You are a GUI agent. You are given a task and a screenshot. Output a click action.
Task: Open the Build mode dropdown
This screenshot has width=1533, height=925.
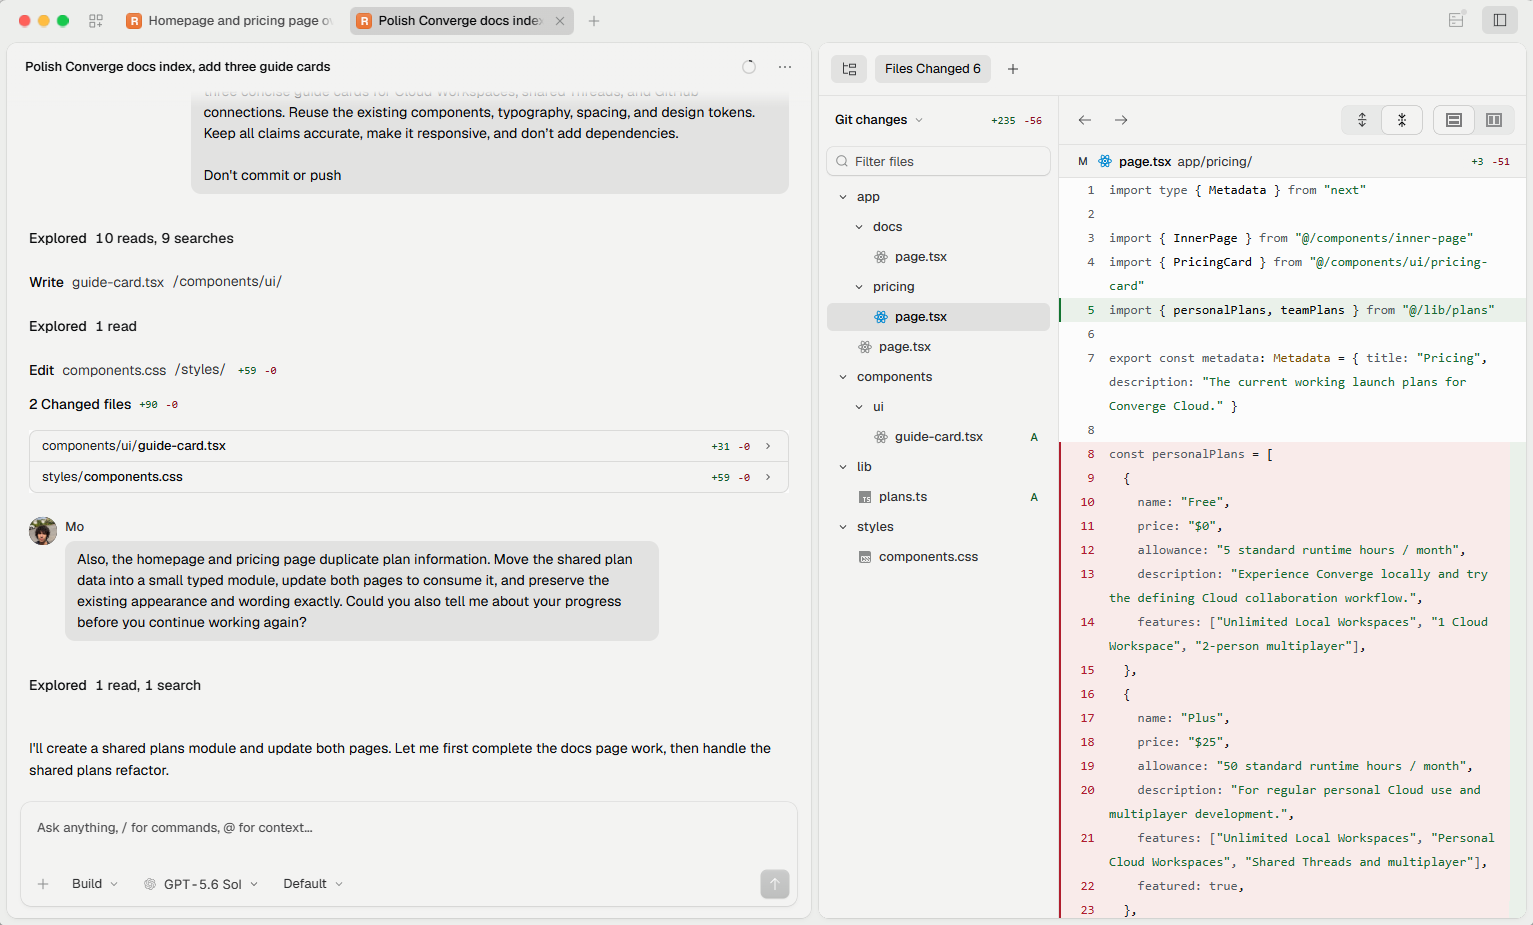(95, 884)
